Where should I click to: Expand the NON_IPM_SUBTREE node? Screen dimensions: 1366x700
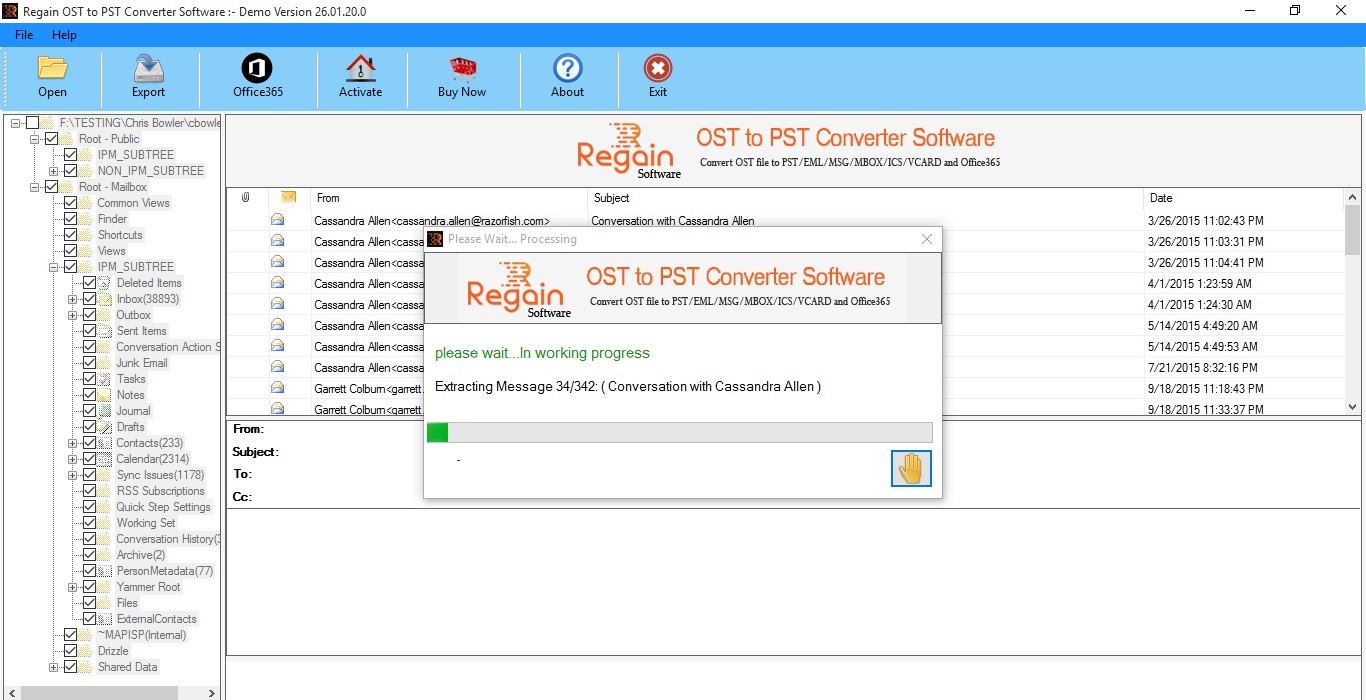(x=54, y=171)
